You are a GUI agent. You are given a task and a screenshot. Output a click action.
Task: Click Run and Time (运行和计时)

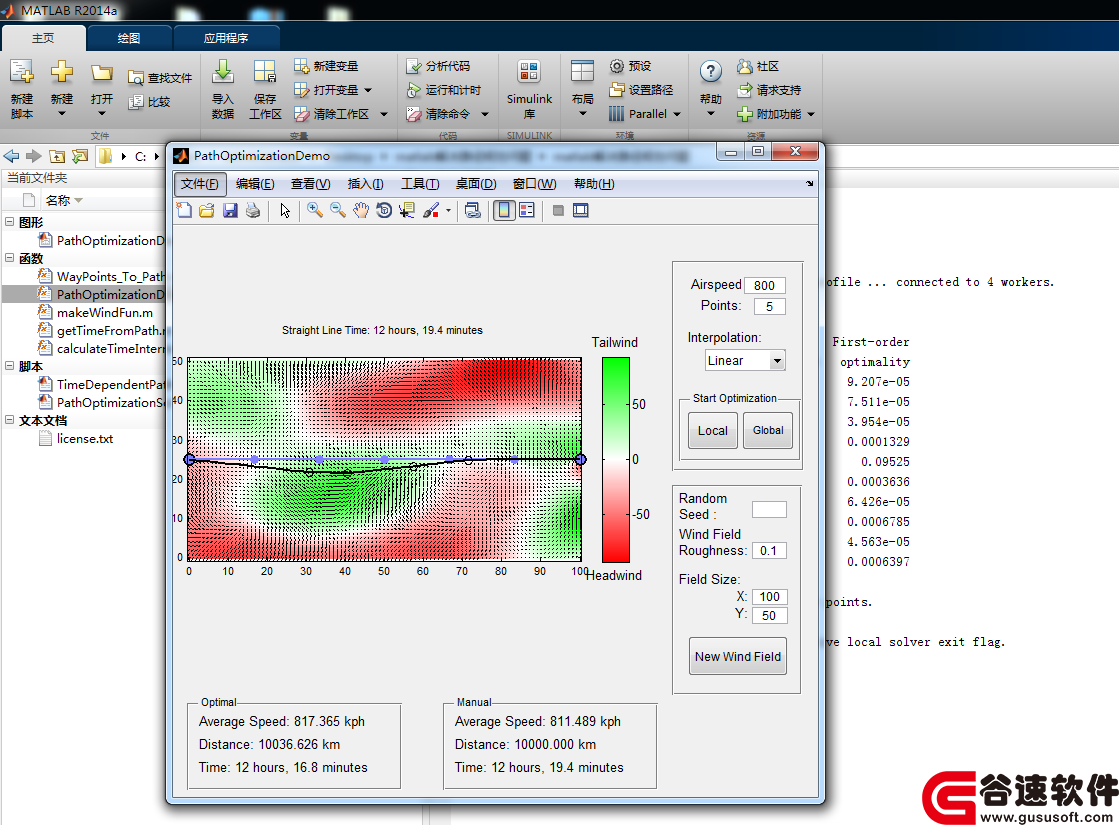(x=444, y=90)
